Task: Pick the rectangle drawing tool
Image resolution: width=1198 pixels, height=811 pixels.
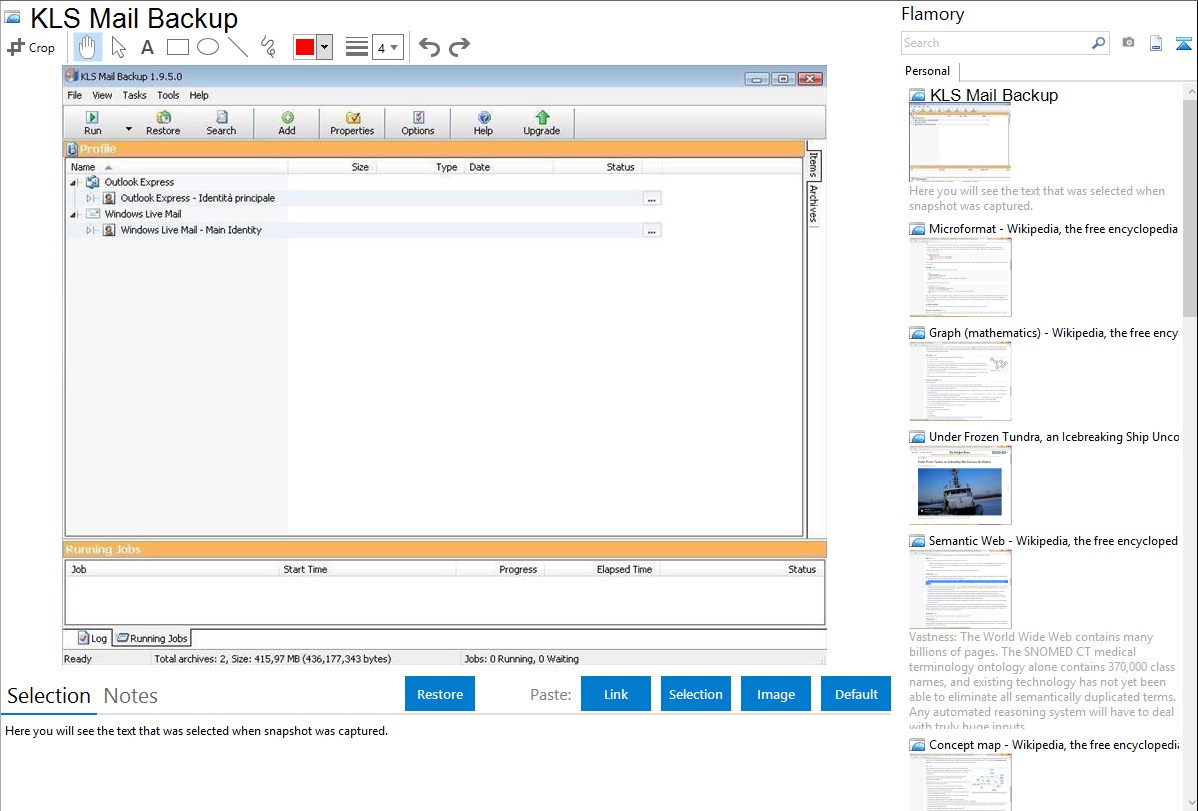Action: (178, 47)
